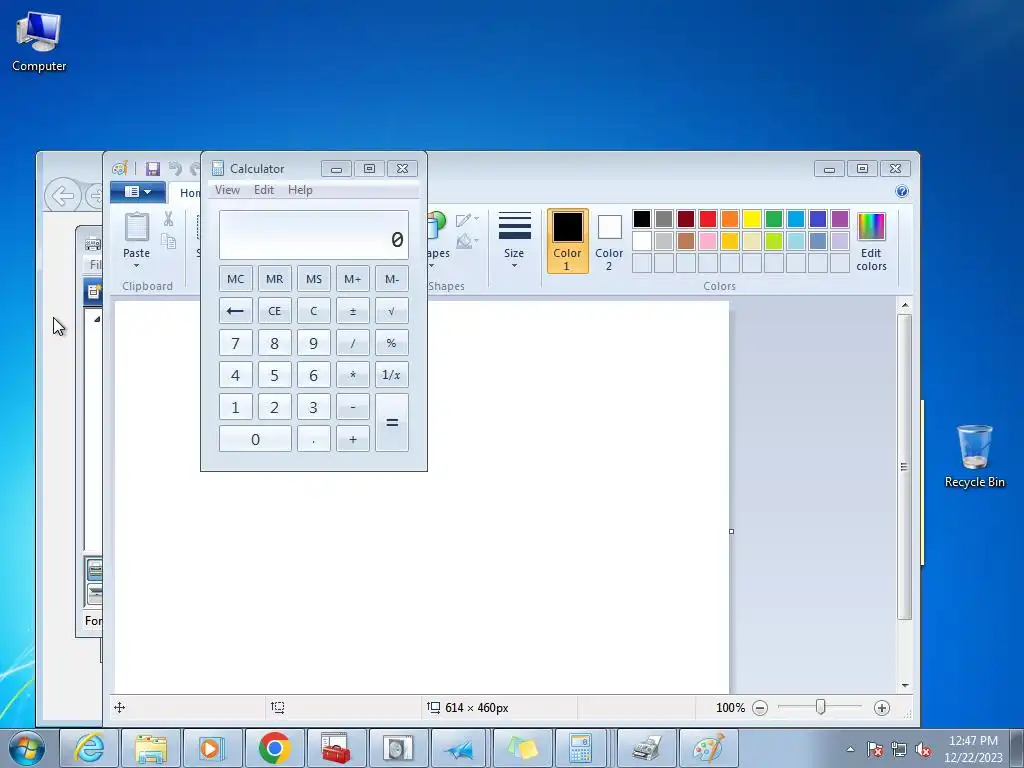Click the Calculator percent button
Screen dimensions: 1024x768
coord(392,343)
